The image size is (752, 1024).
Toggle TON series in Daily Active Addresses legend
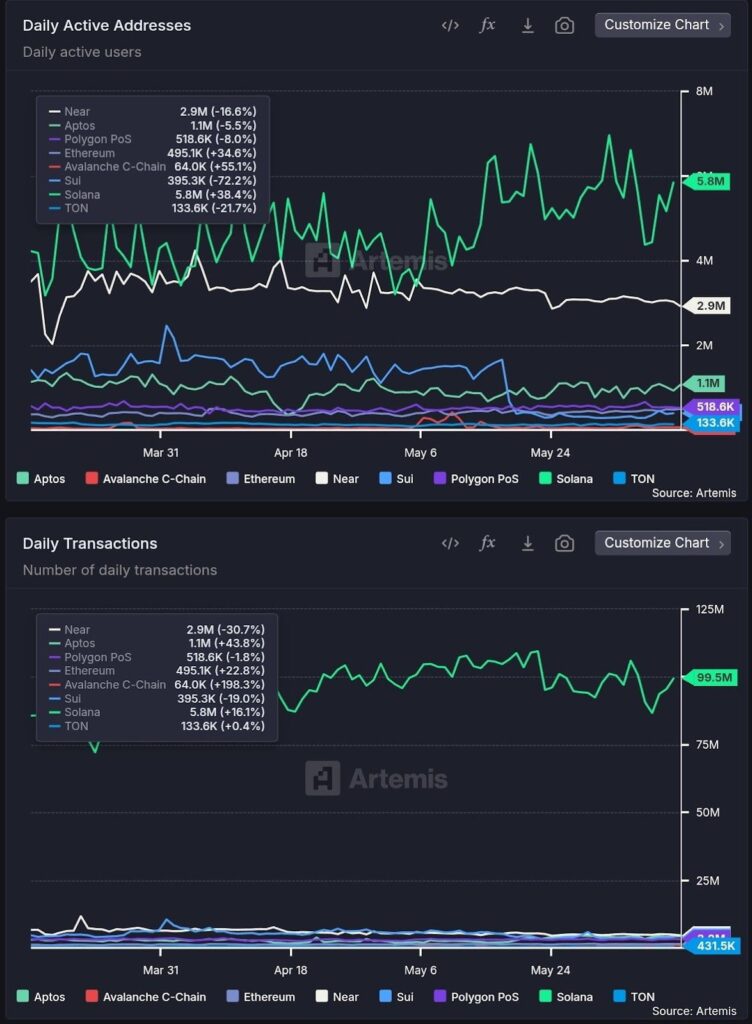click(634, 479)
